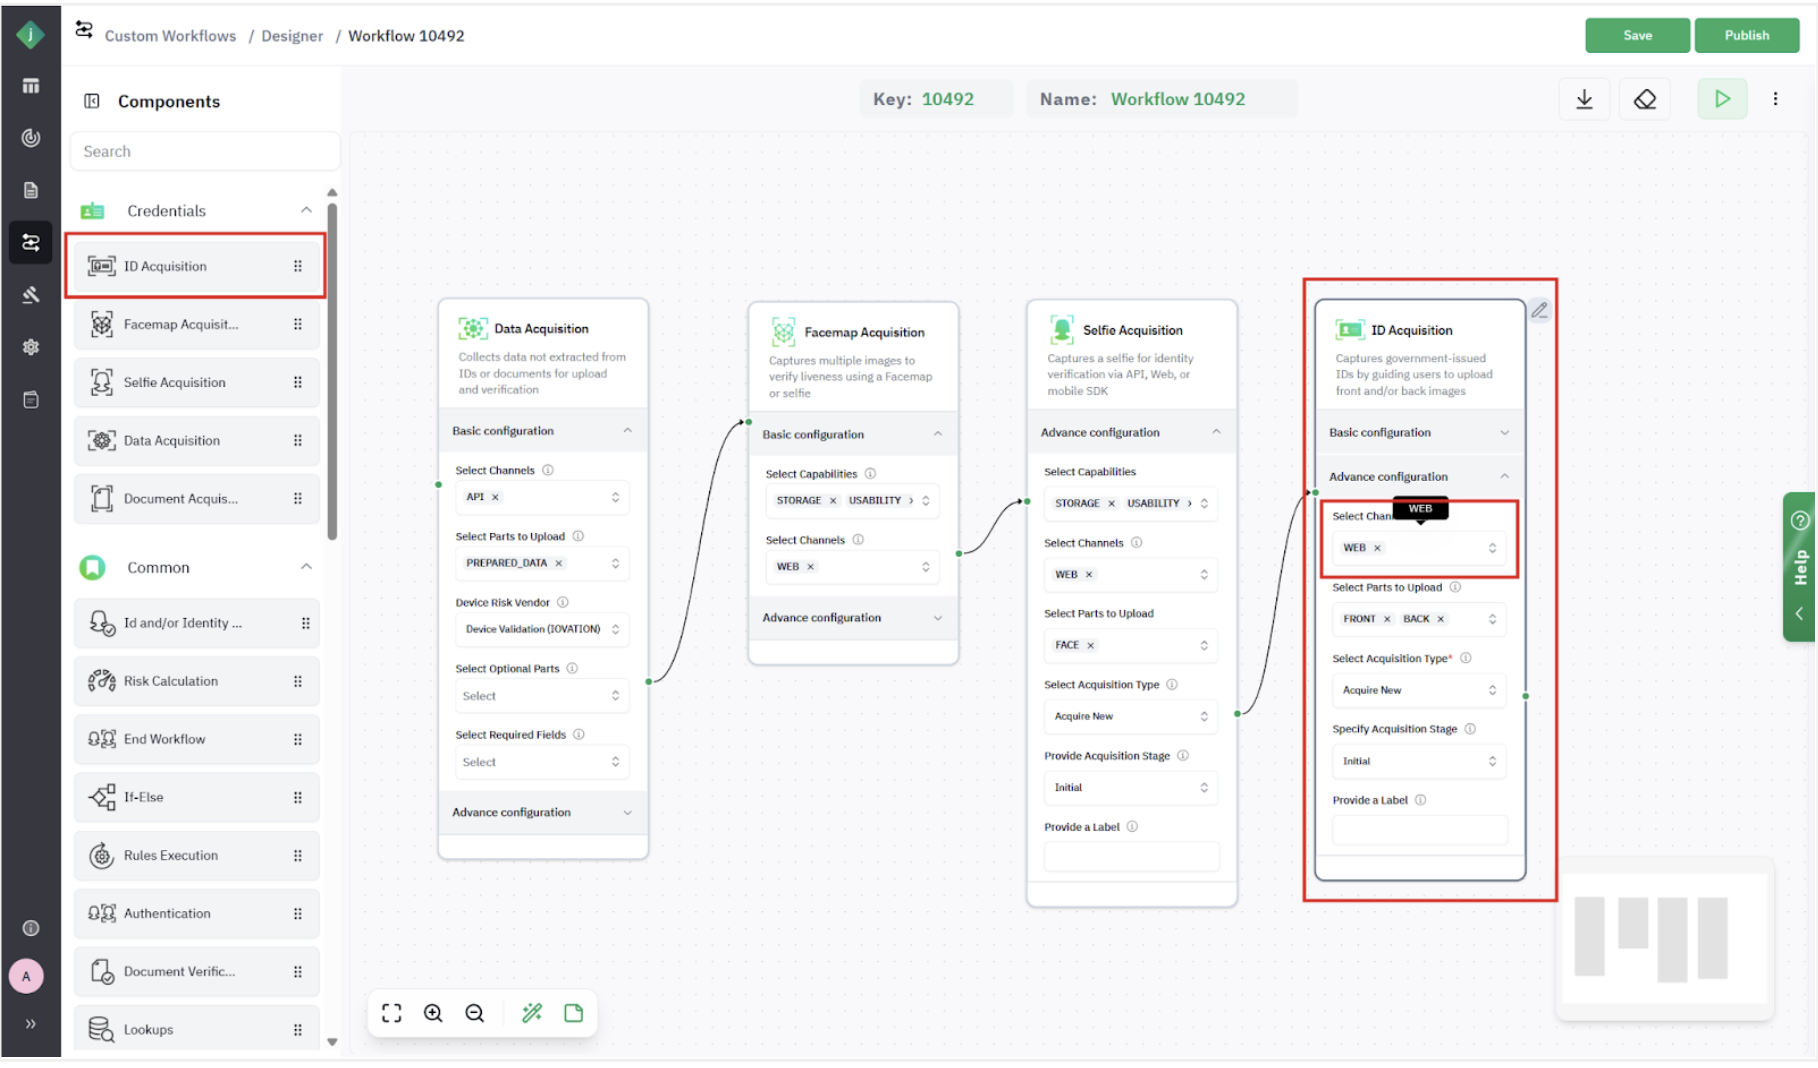Zoom in on the canvas
Screen dimensions: 1818x1068
point(433,1013)
